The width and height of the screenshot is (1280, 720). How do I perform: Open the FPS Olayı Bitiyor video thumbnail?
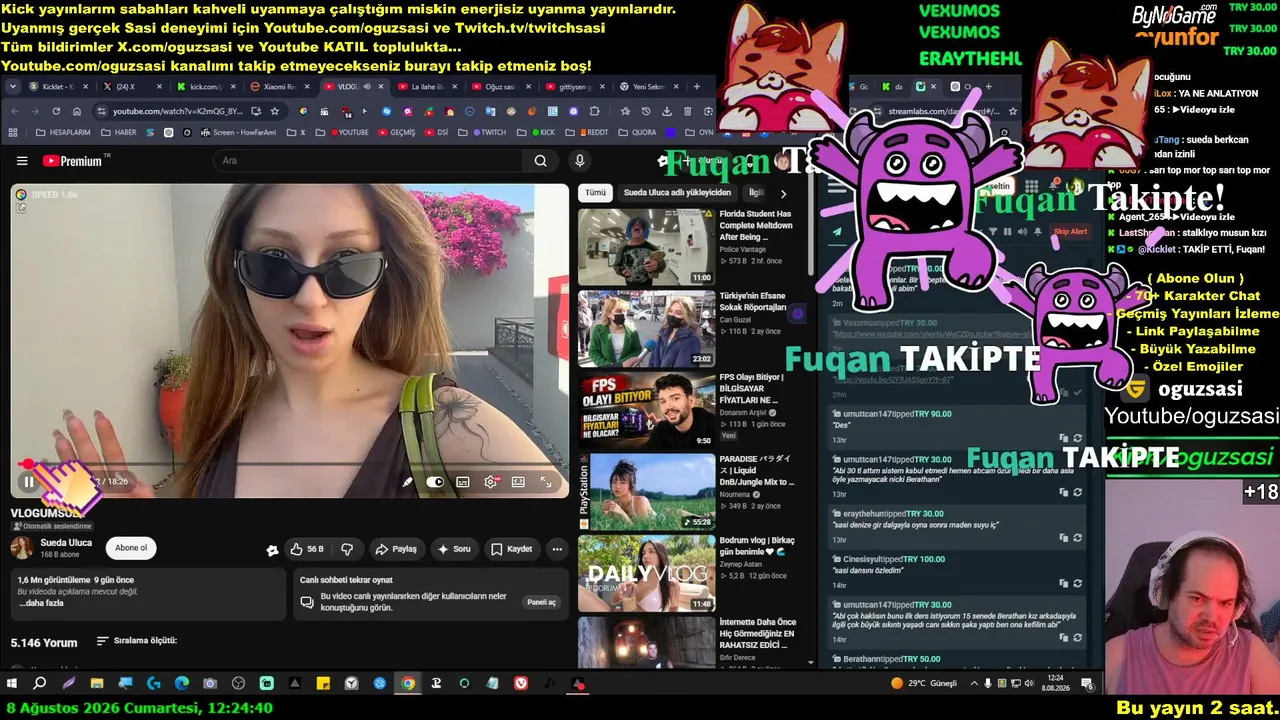[646, 411]
